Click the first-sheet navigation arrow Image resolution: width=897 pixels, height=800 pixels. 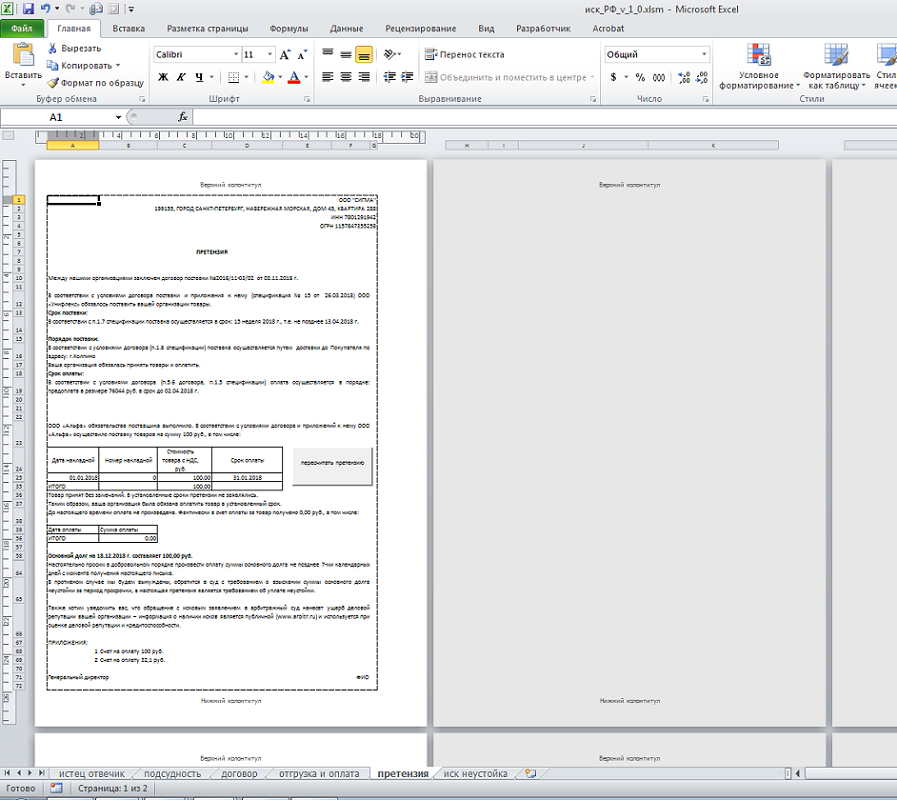[x=7, y=773]
